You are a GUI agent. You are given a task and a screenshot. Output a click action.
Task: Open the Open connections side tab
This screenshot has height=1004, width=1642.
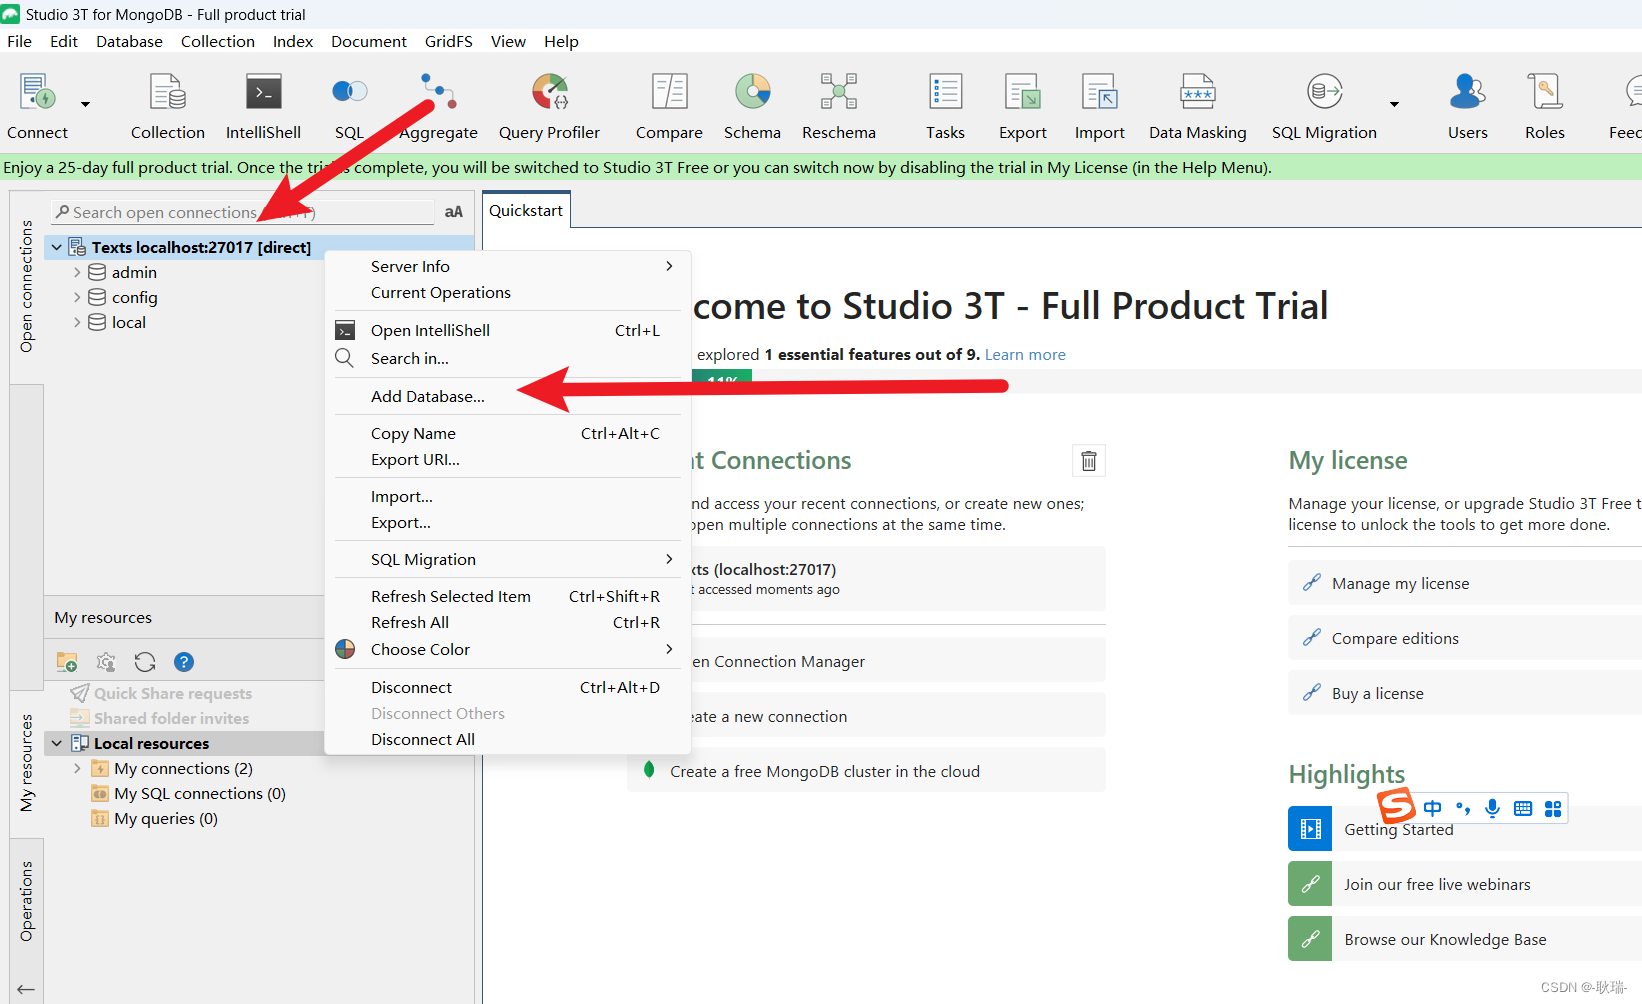(x=27, y=286)
